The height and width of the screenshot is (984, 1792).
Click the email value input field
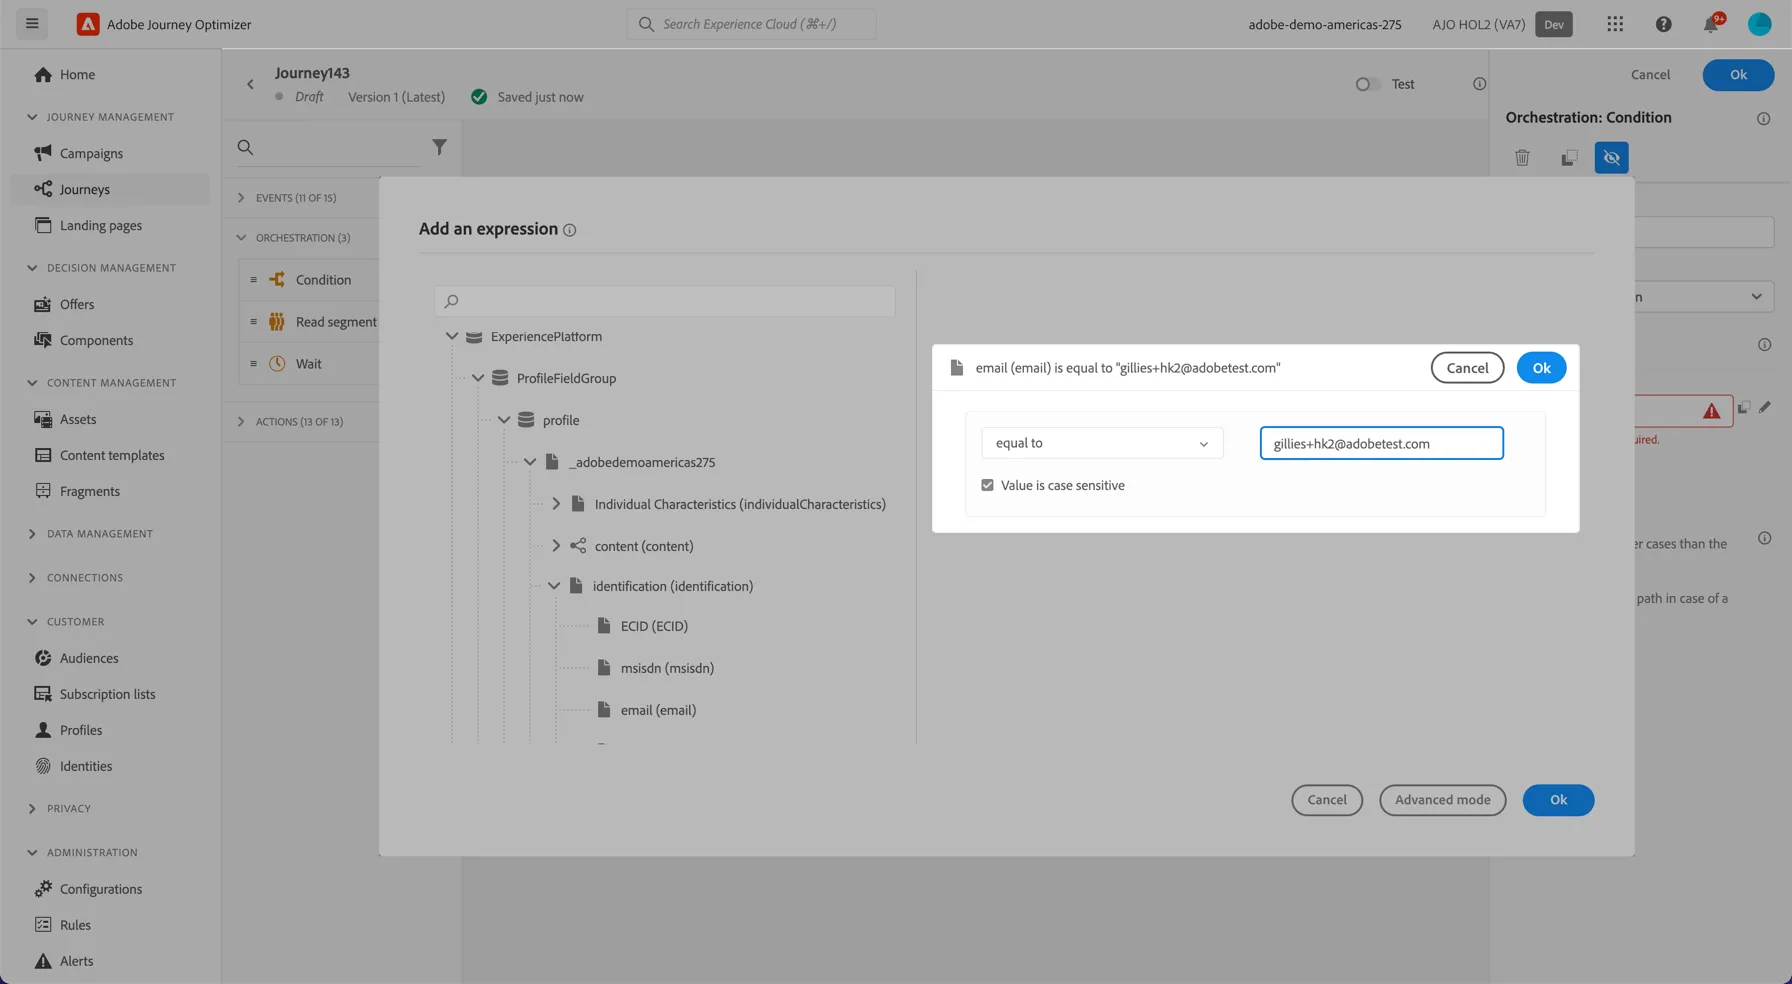tap(1381, 443)
